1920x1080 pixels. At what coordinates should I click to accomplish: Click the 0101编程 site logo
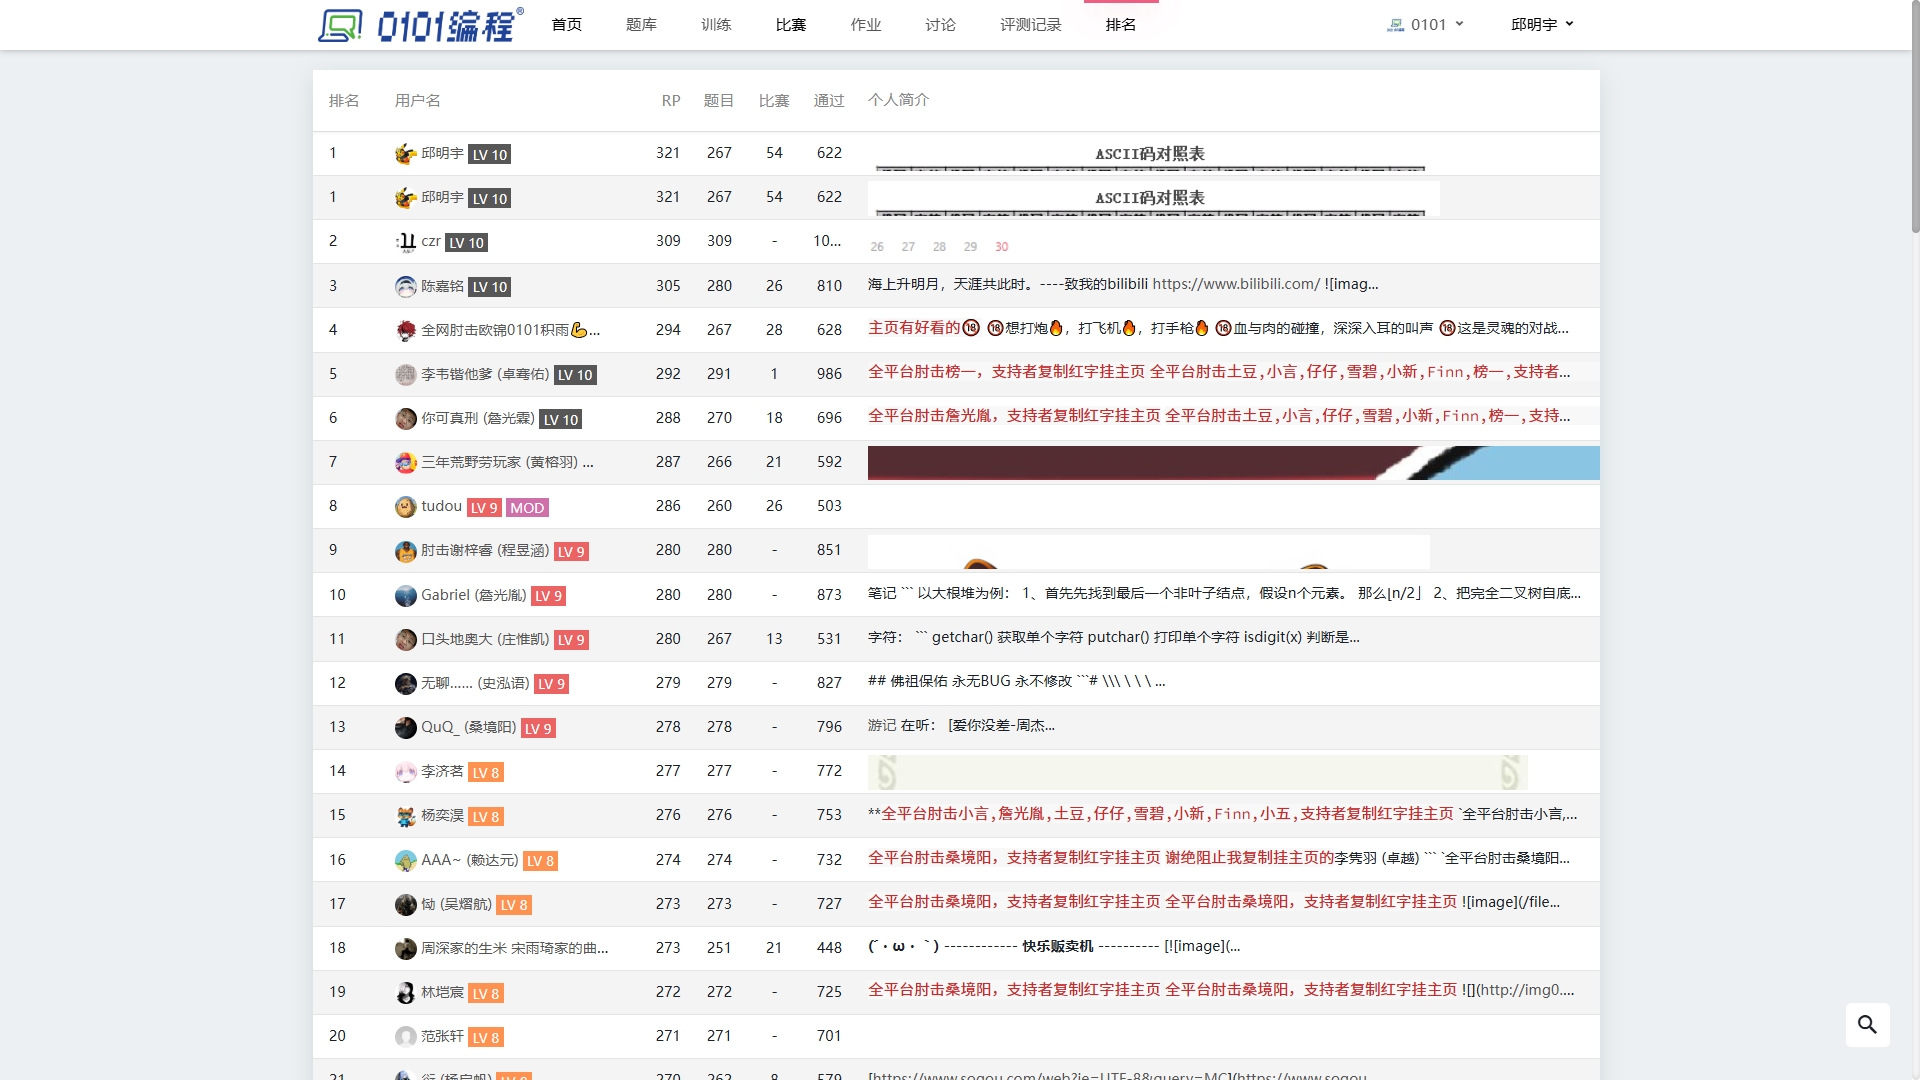[x=420, y=25]
